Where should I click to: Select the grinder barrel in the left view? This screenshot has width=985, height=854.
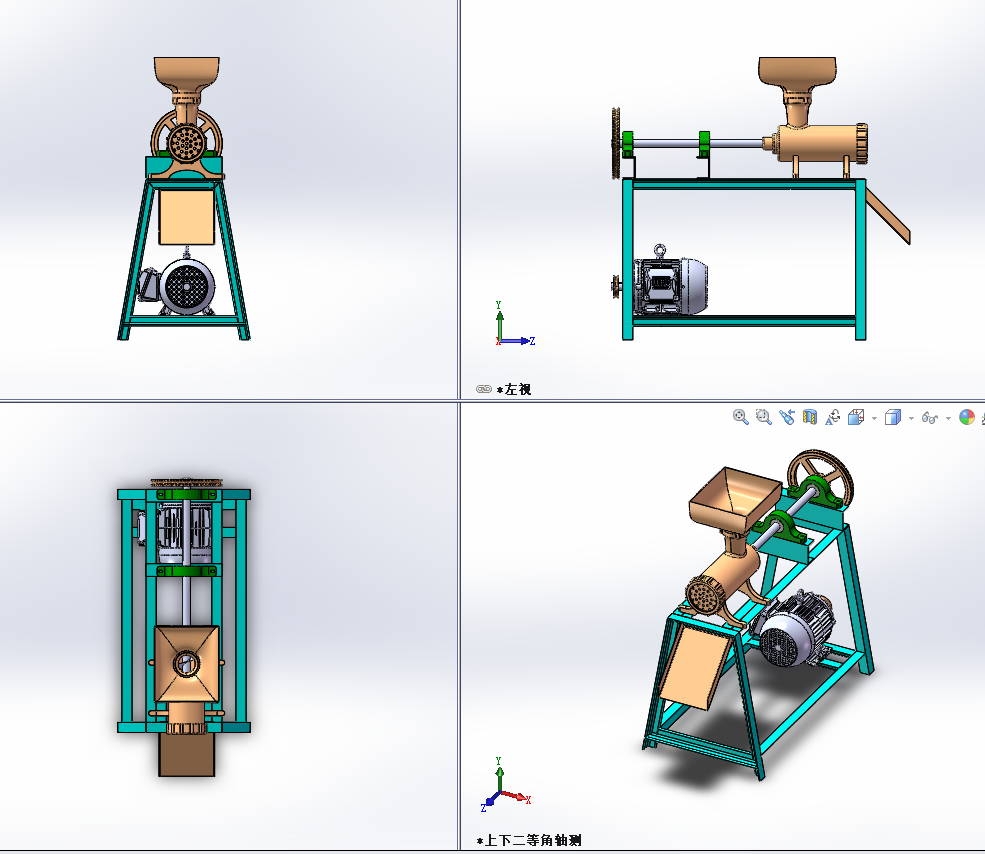coord(817,143)
